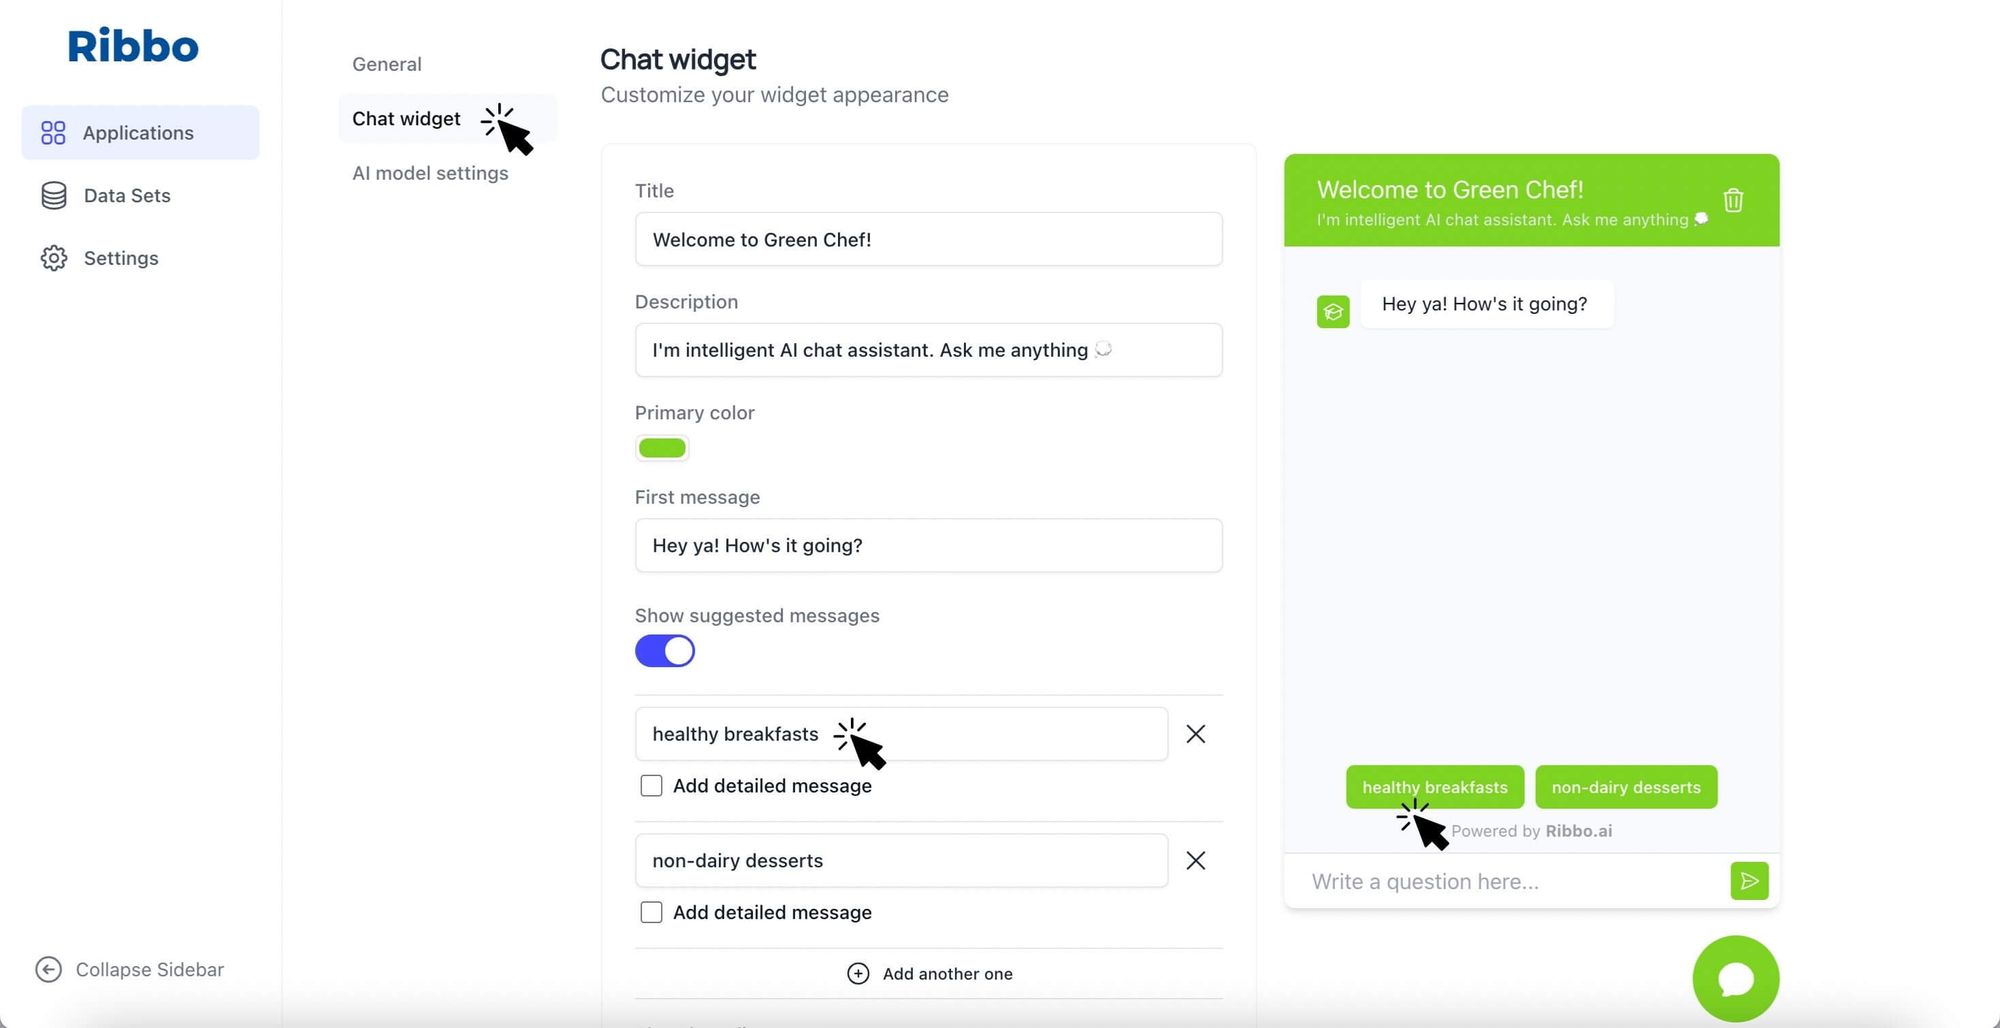Open AI model settings
The image size is (2000, 1028).
tap(430, 172)
